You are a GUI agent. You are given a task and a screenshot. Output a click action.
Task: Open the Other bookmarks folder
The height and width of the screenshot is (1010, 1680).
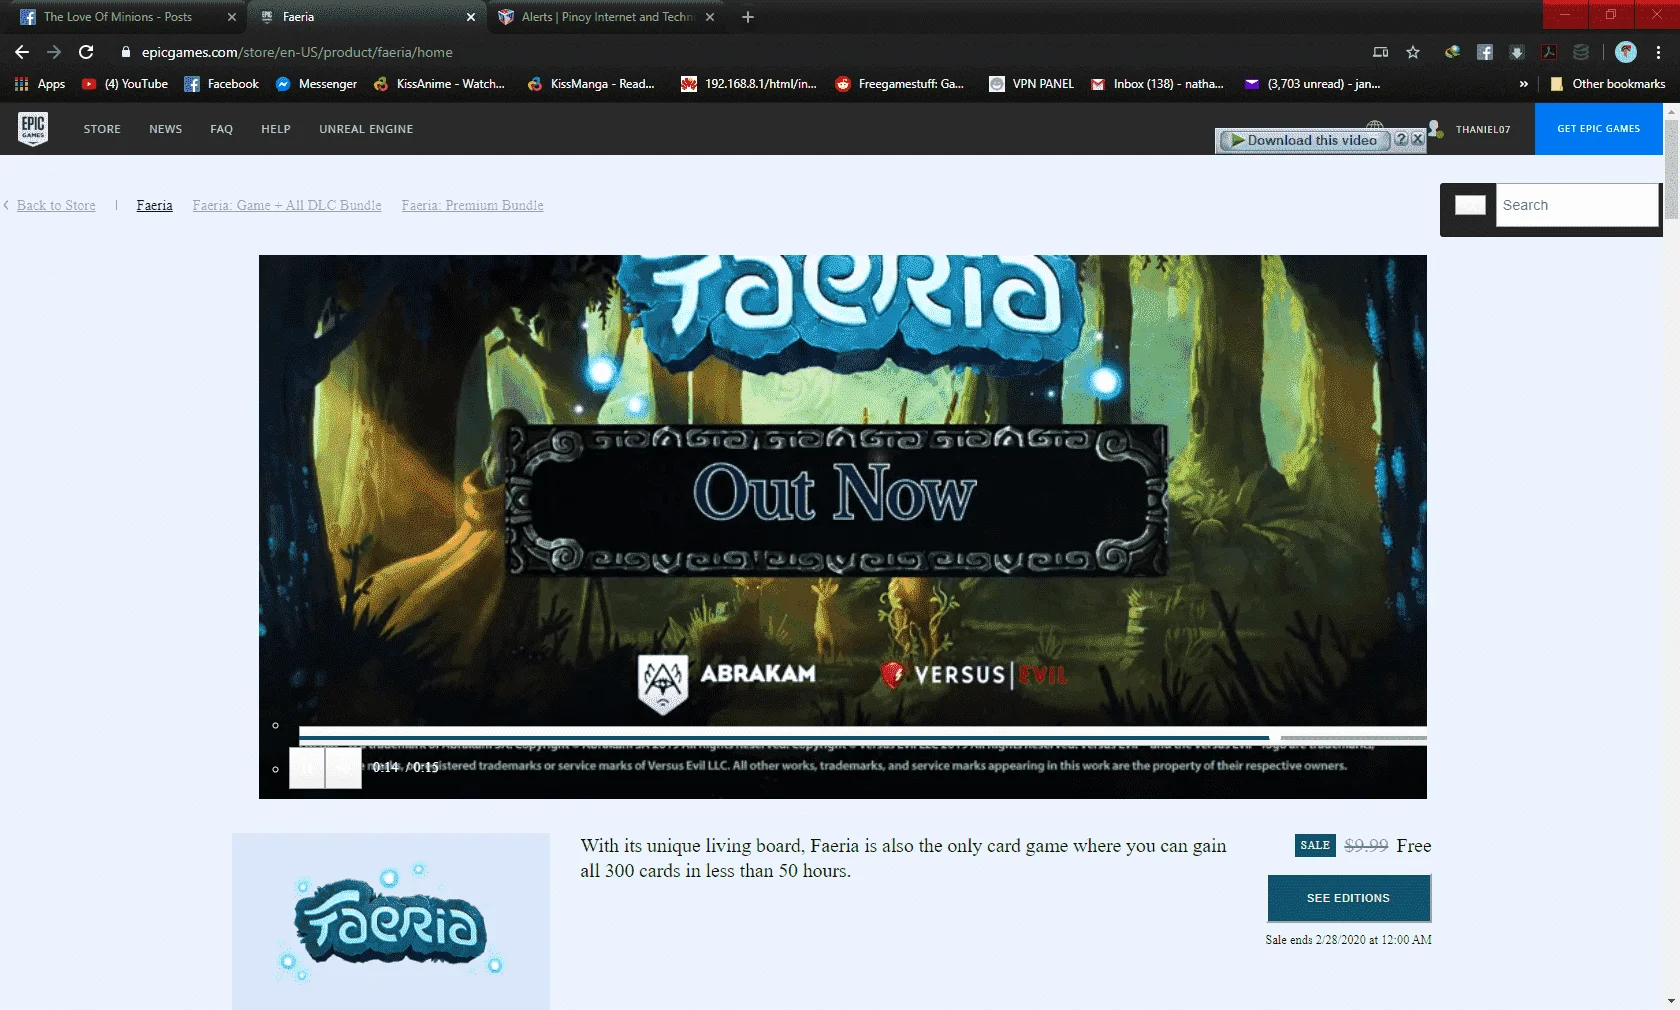pos(1607,84)
